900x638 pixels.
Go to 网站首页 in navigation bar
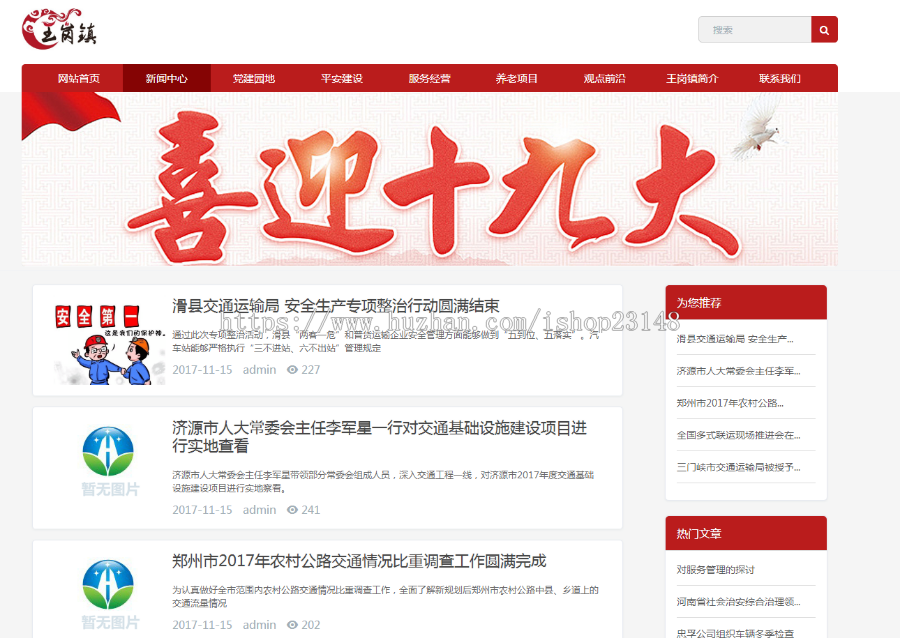click(79, 79)
